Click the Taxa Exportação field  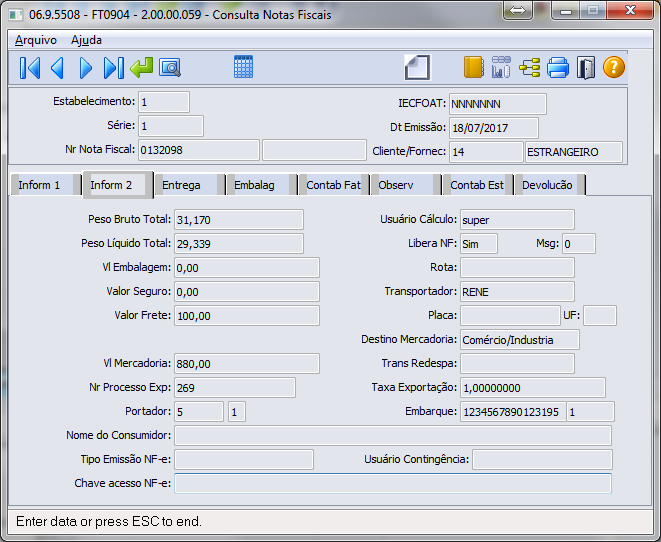coord(533,388)
